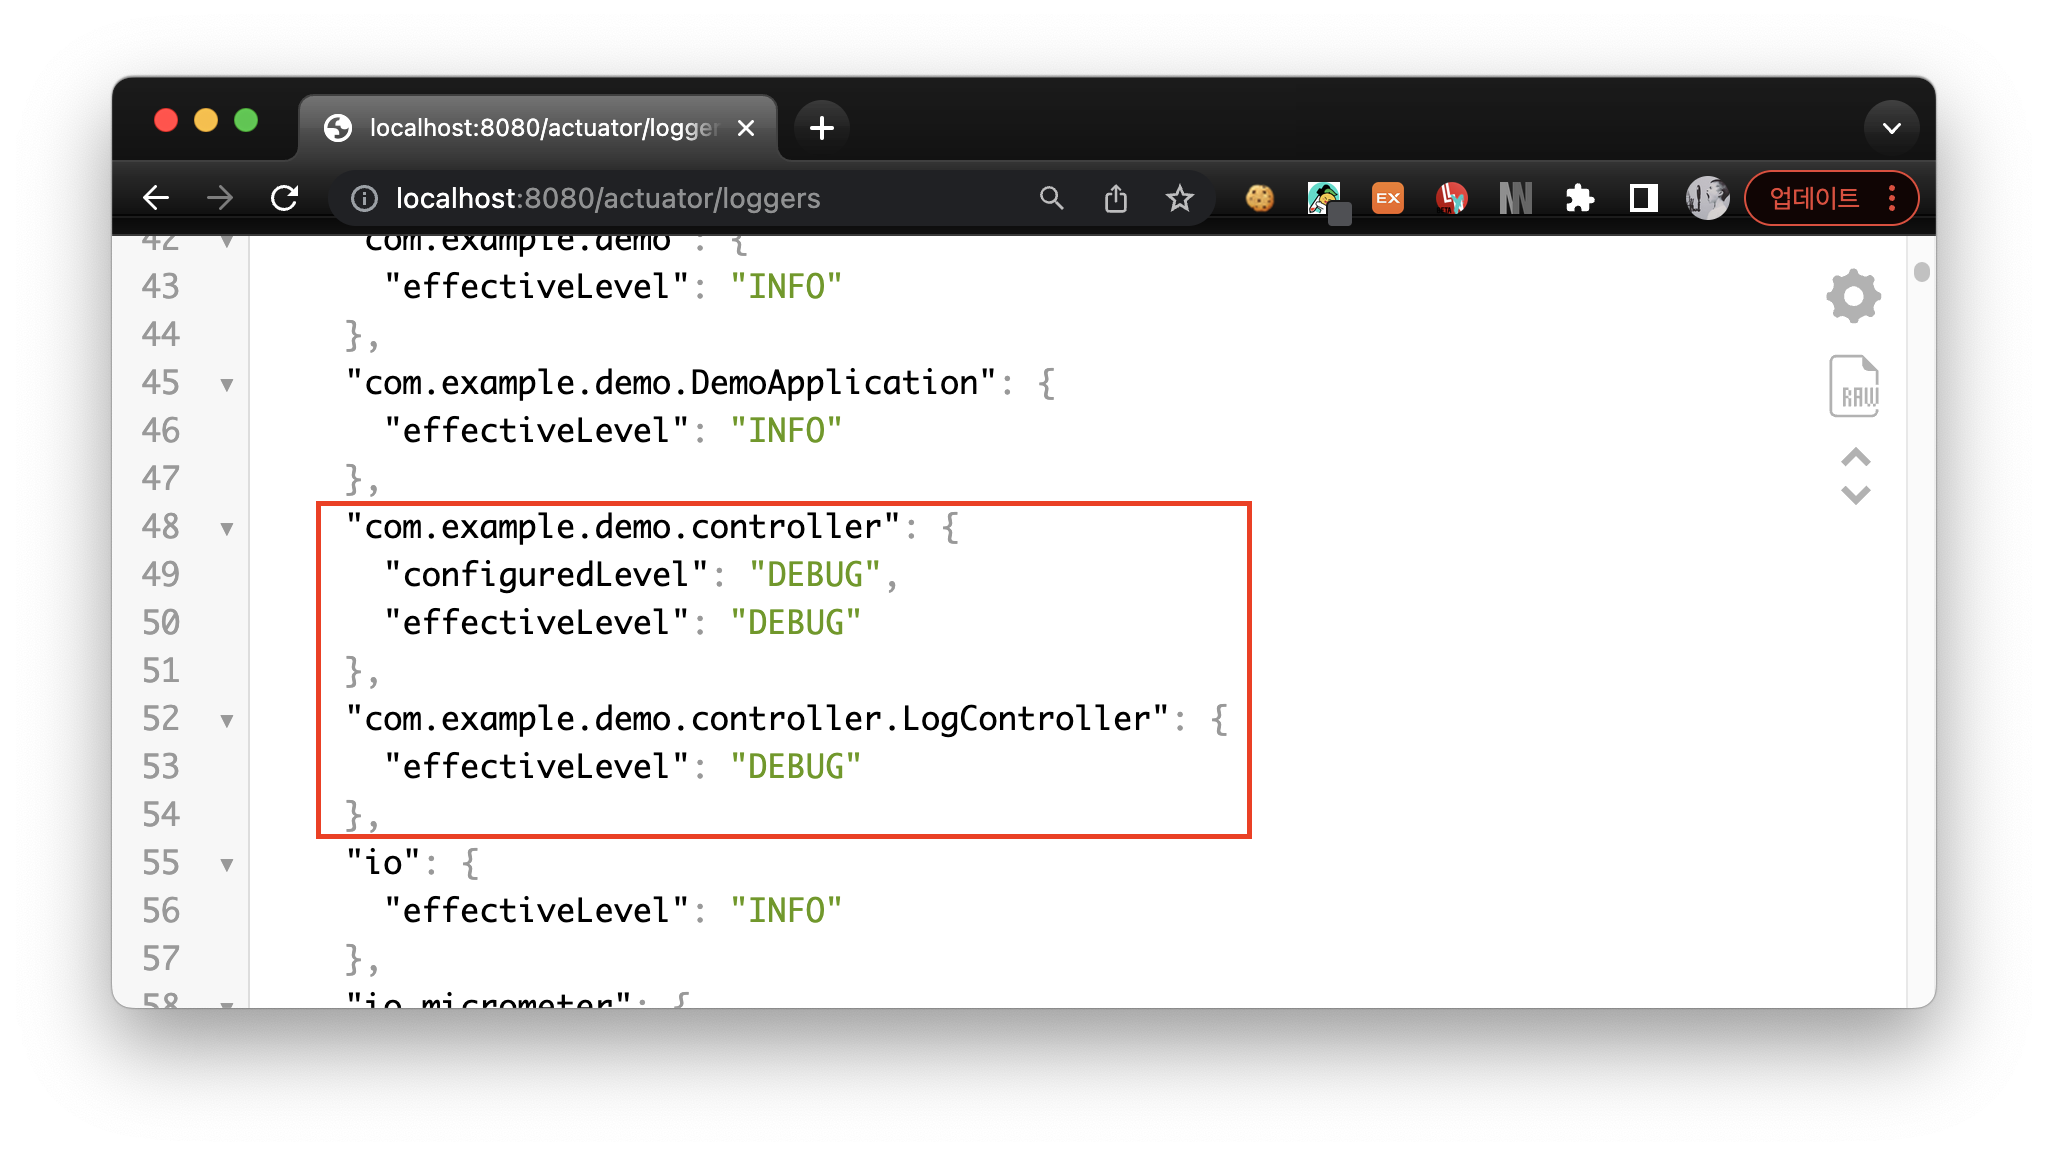Open the Extensions puzzle icon
Image resolution: width=2048 pixels, height=1156 pixels.
click(x=1579, y=199)
